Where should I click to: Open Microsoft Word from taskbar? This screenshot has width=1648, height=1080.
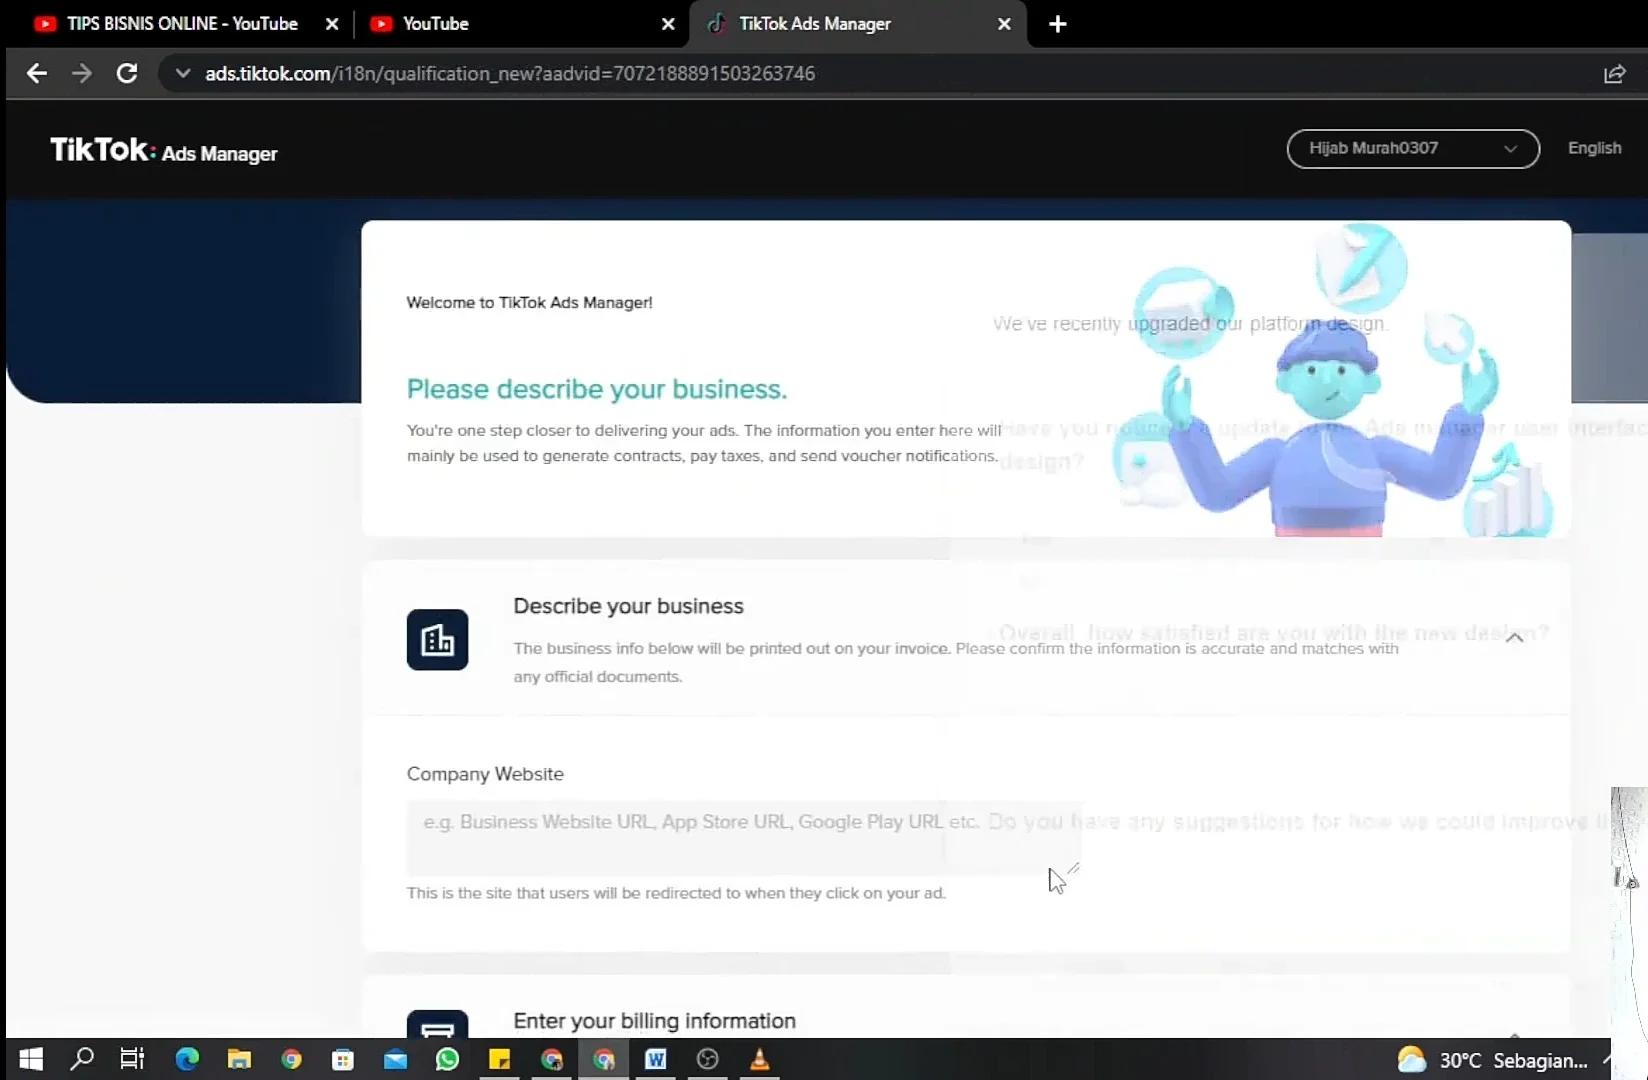click(x=655, y=1059)
